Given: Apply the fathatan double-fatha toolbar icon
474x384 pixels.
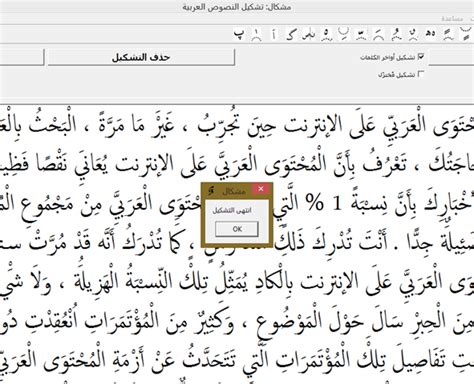Looking at the screenshot, I should coord(447,34).
